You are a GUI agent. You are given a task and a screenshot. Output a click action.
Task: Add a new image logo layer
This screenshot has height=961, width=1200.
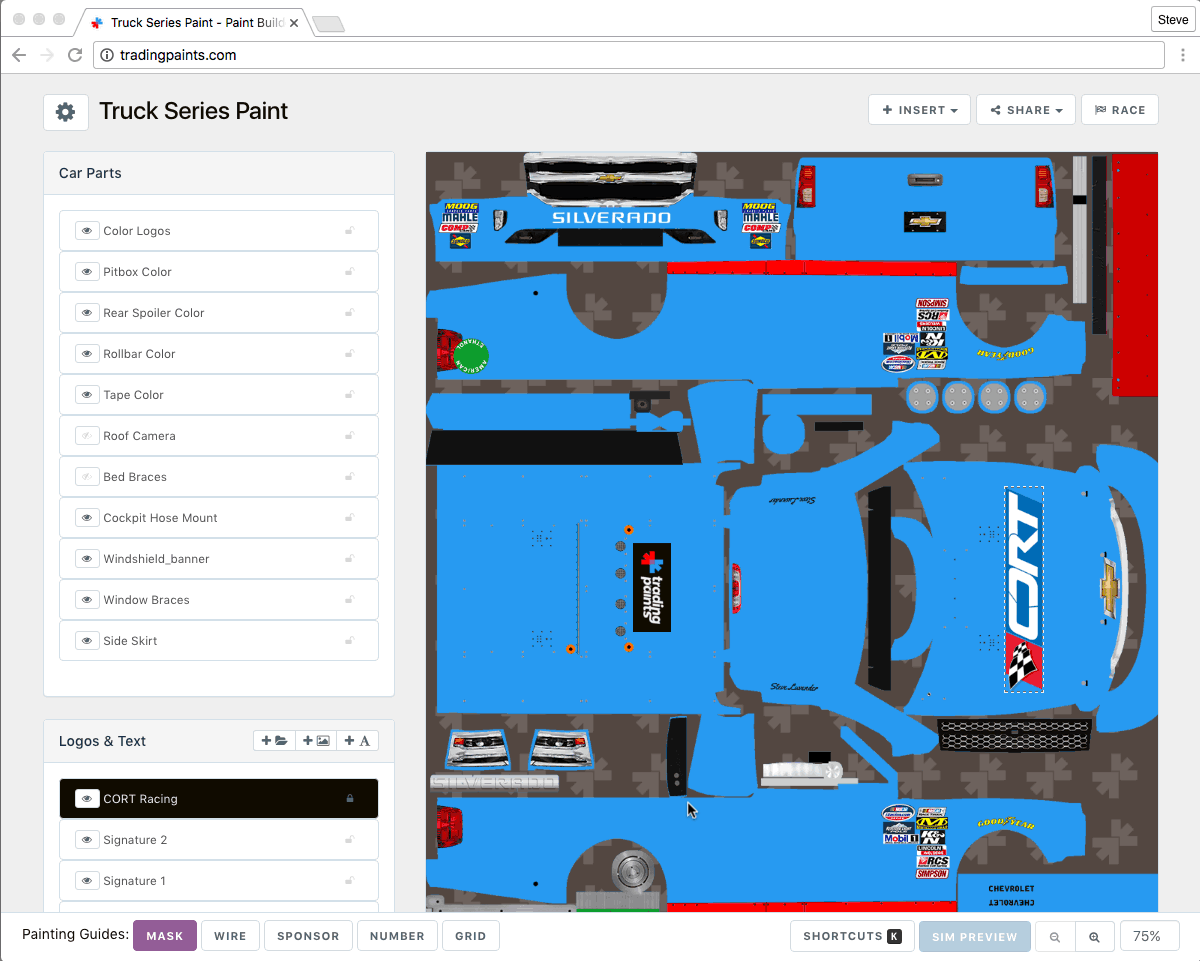pyautogui.click(x=316, y=741)
